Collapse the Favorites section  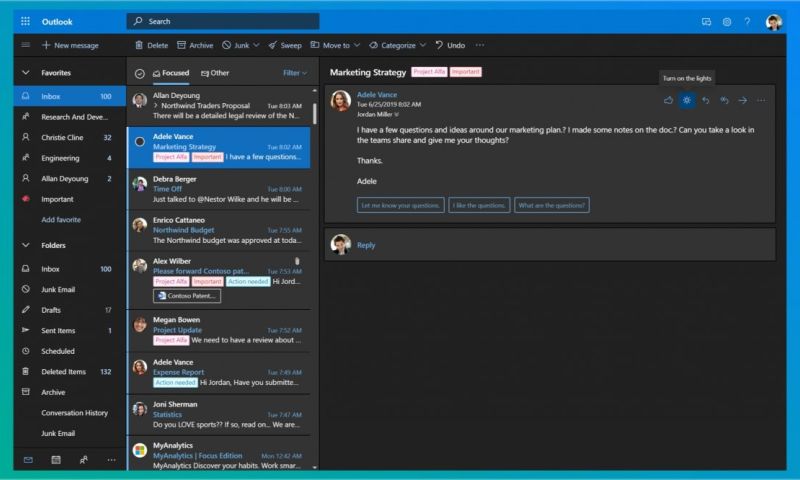tap(26, 72)
